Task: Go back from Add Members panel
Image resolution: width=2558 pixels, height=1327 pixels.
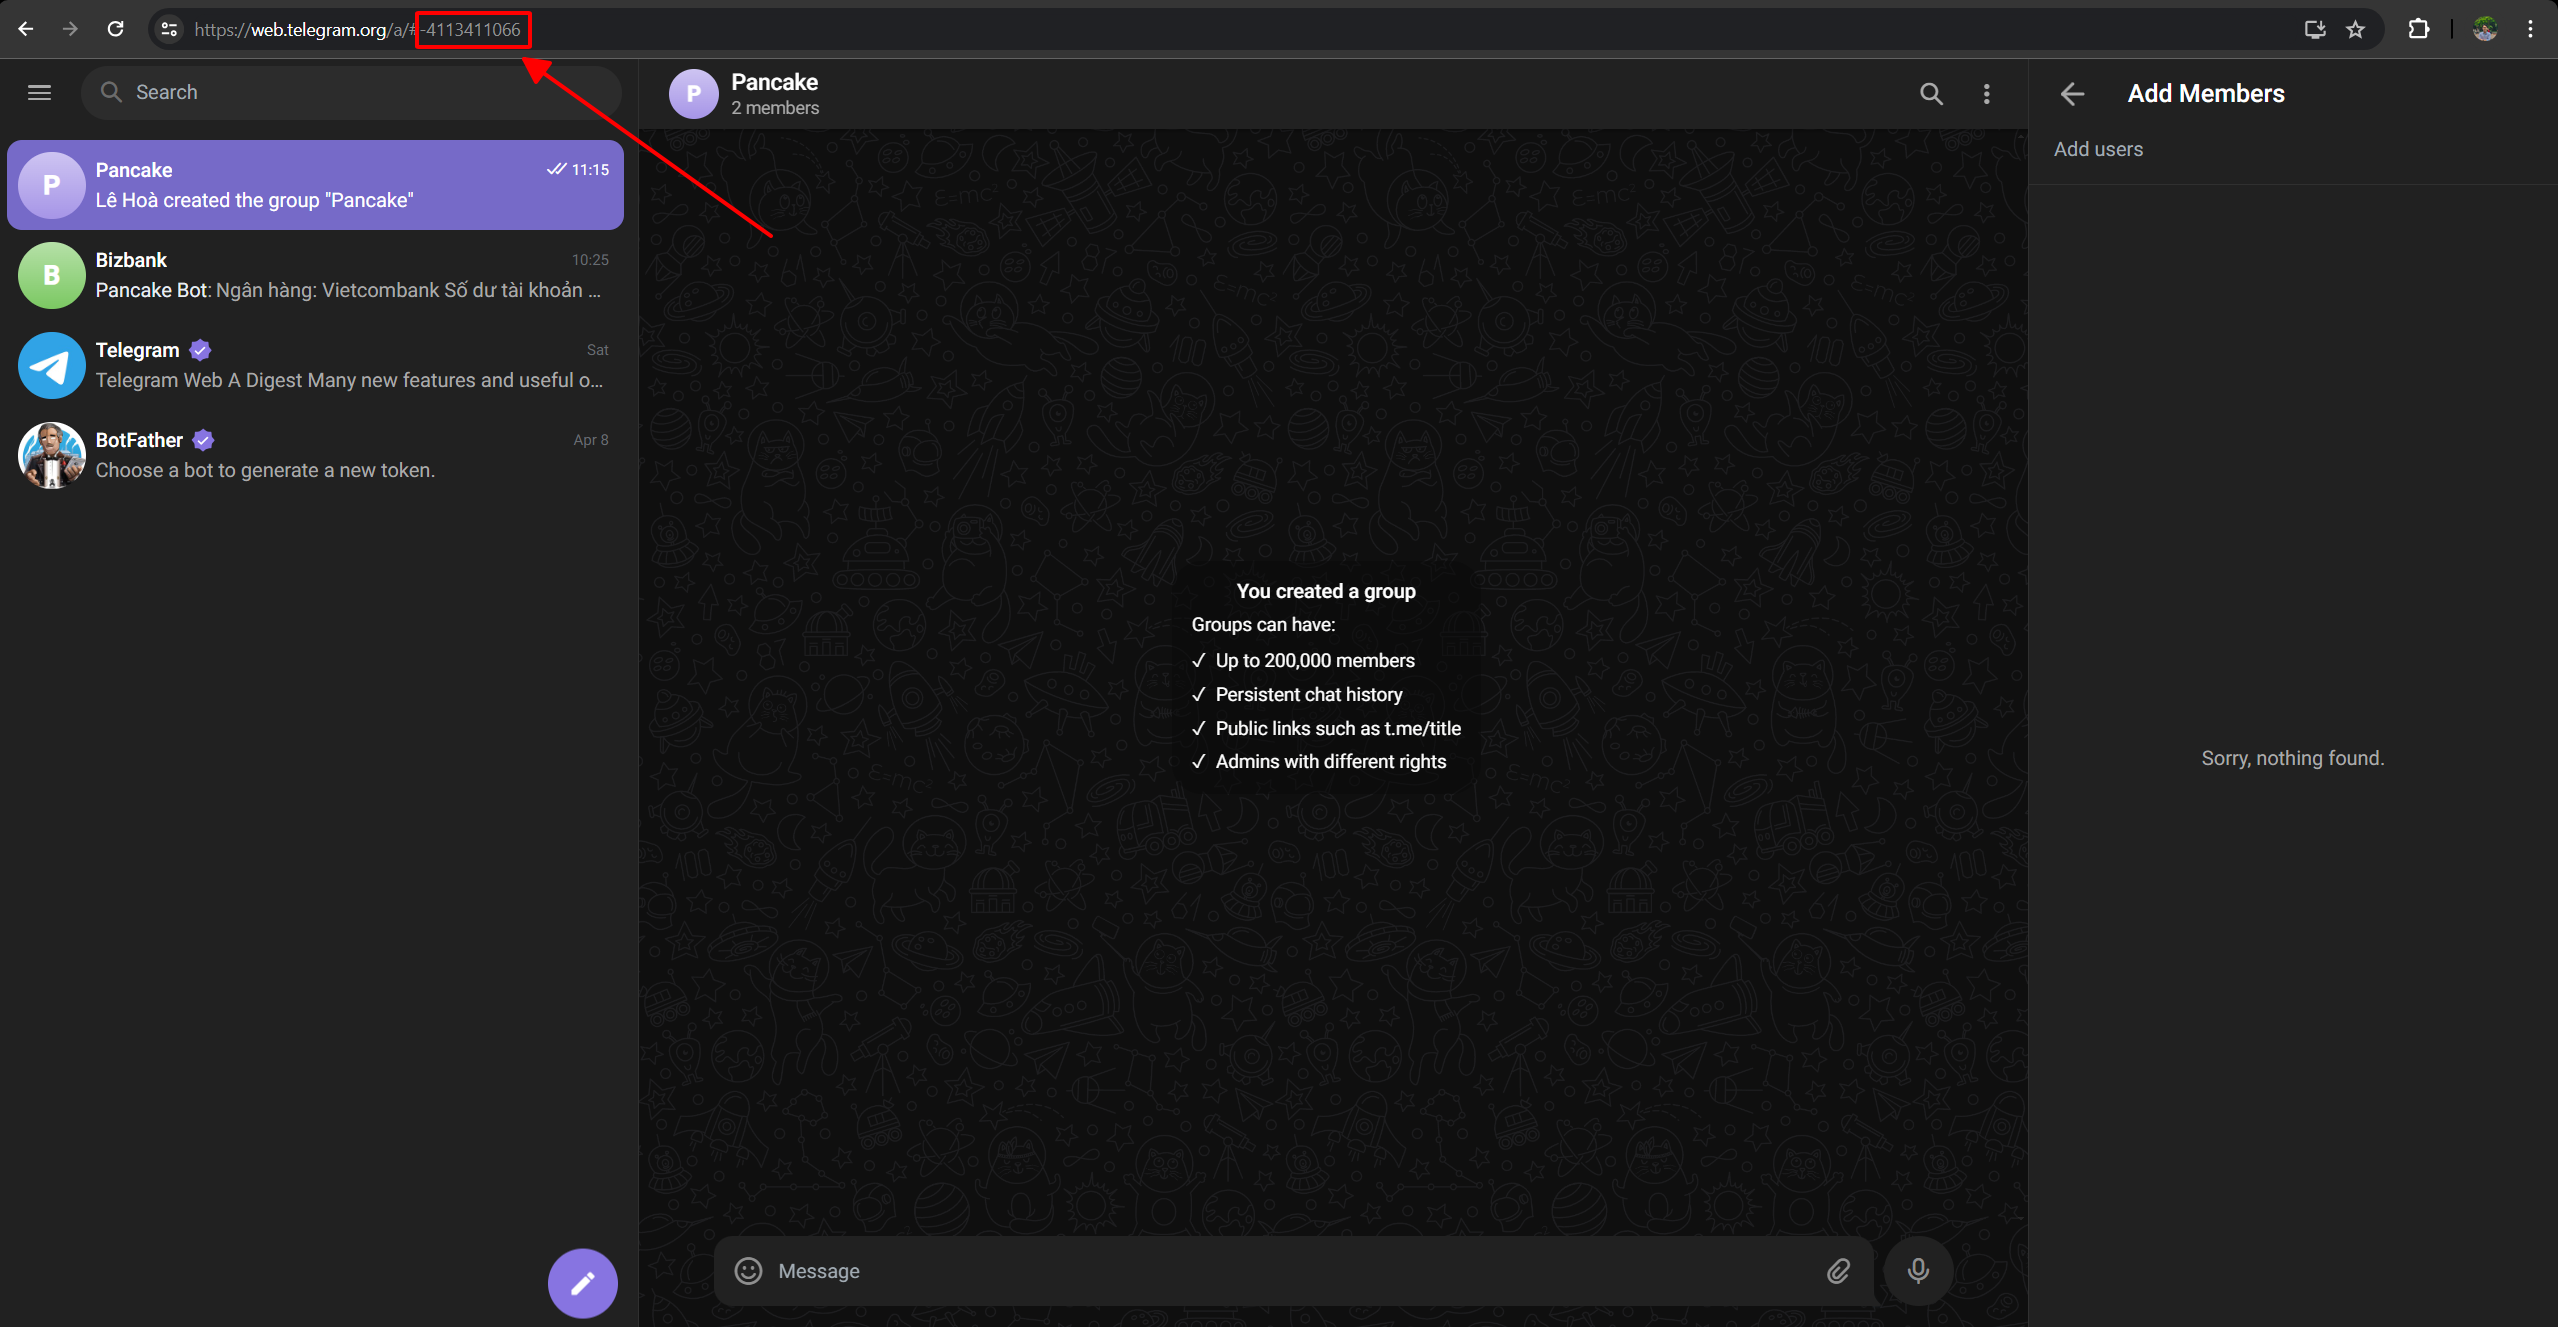Action: [2072, 94]
